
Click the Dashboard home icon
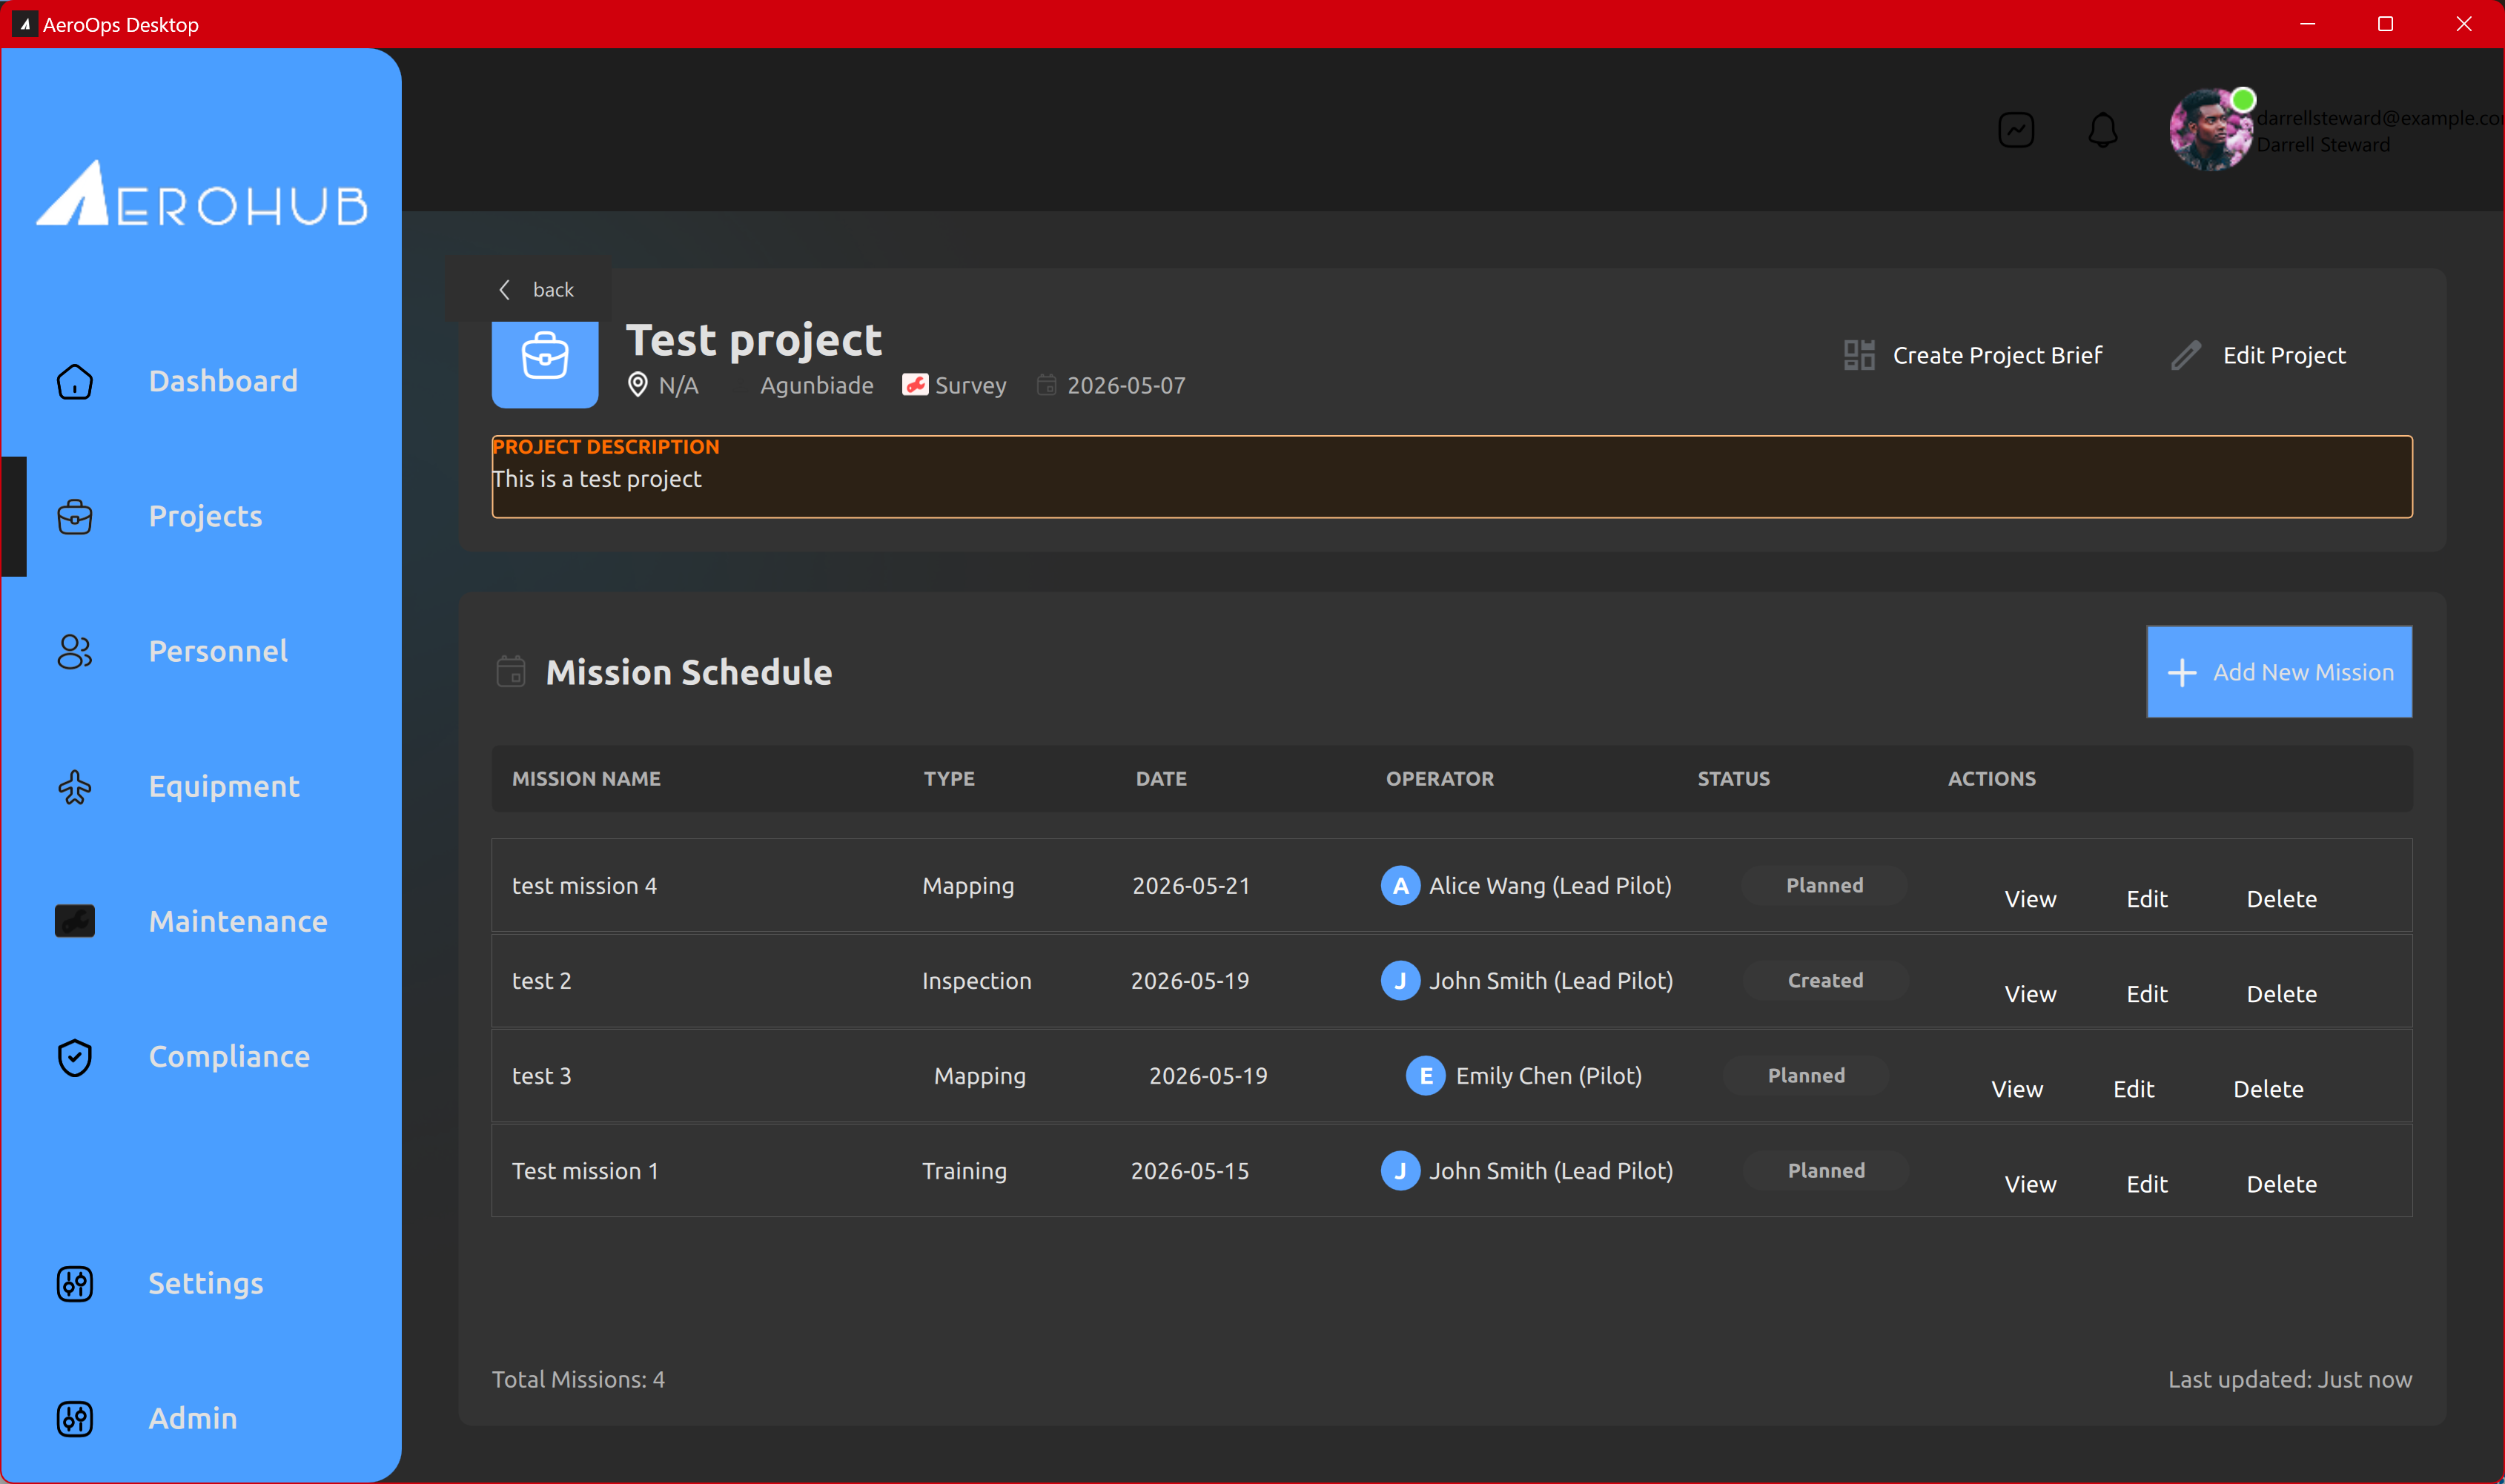pyautogui.click(x=75, y=381)
